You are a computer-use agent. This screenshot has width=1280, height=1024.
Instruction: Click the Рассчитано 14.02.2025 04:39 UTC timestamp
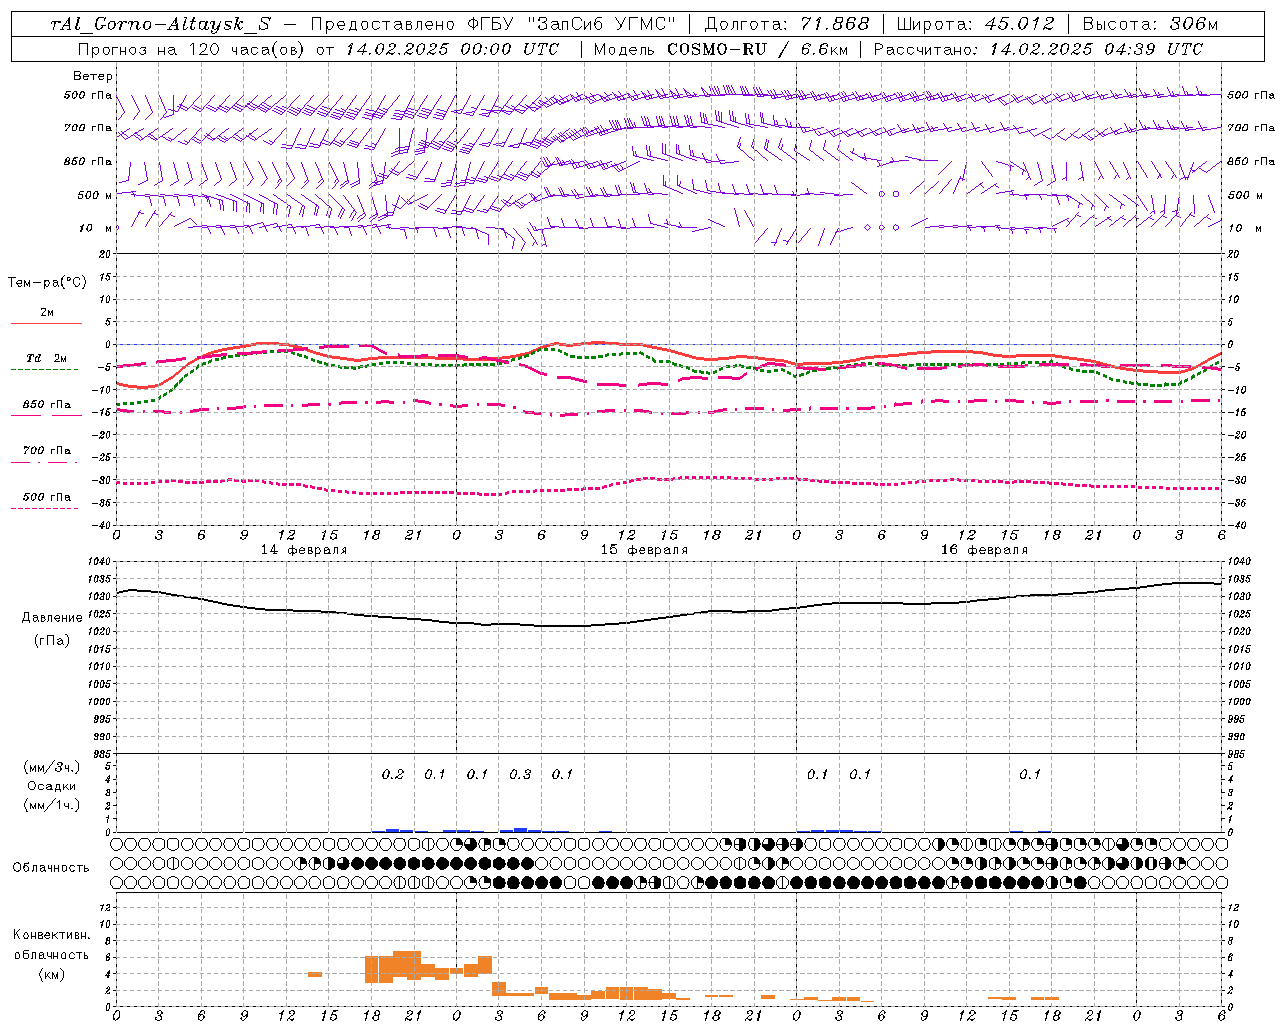[x=1039, y=49]
